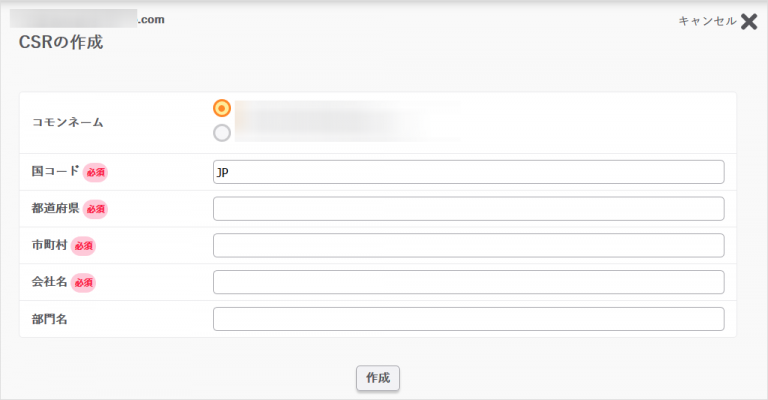Select the first コモンネーム radio option
Screen dimensions: 768x400
coord(222,108)
